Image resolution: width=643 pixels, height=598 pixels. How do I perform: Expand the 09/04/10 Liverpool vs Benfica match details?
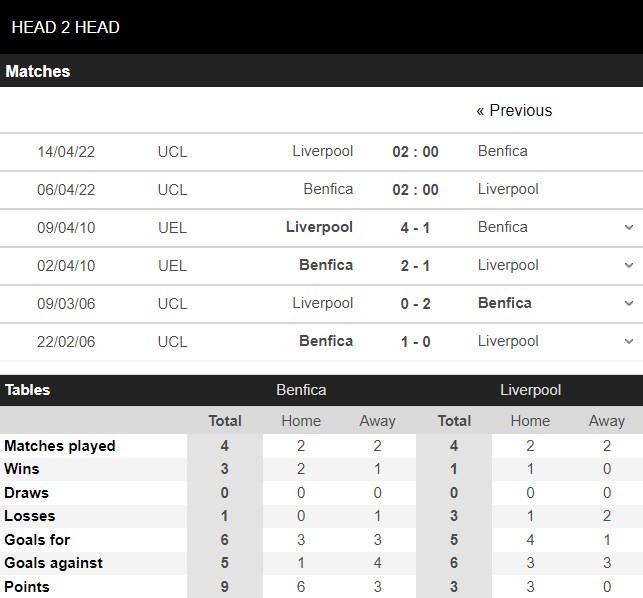[x=629, y=227]
